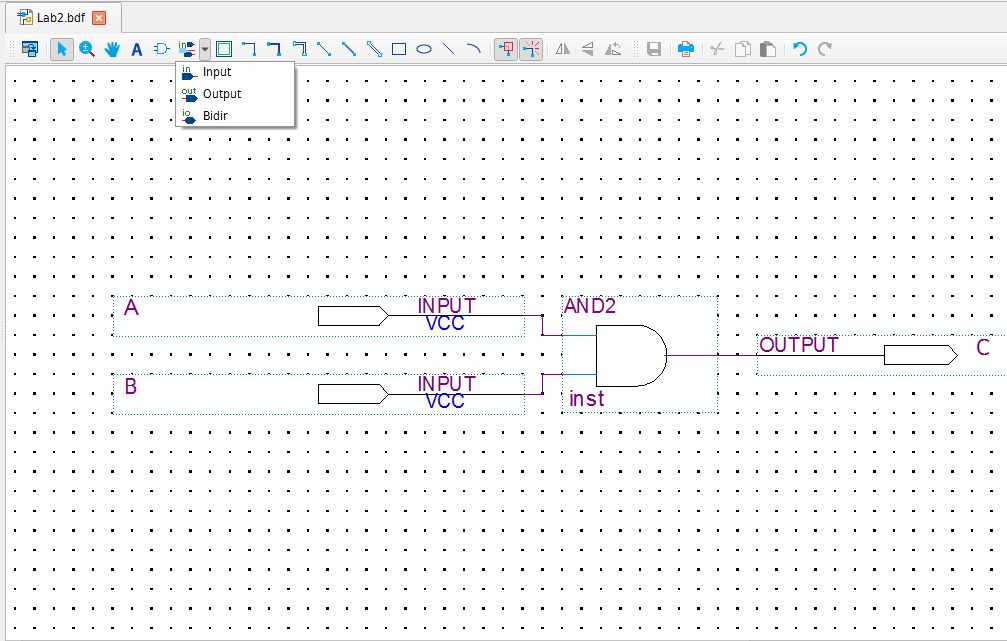The height and width of the screenshot is (641, 1007).
Task: Click the Undo arrow
Action: (800, 49)
